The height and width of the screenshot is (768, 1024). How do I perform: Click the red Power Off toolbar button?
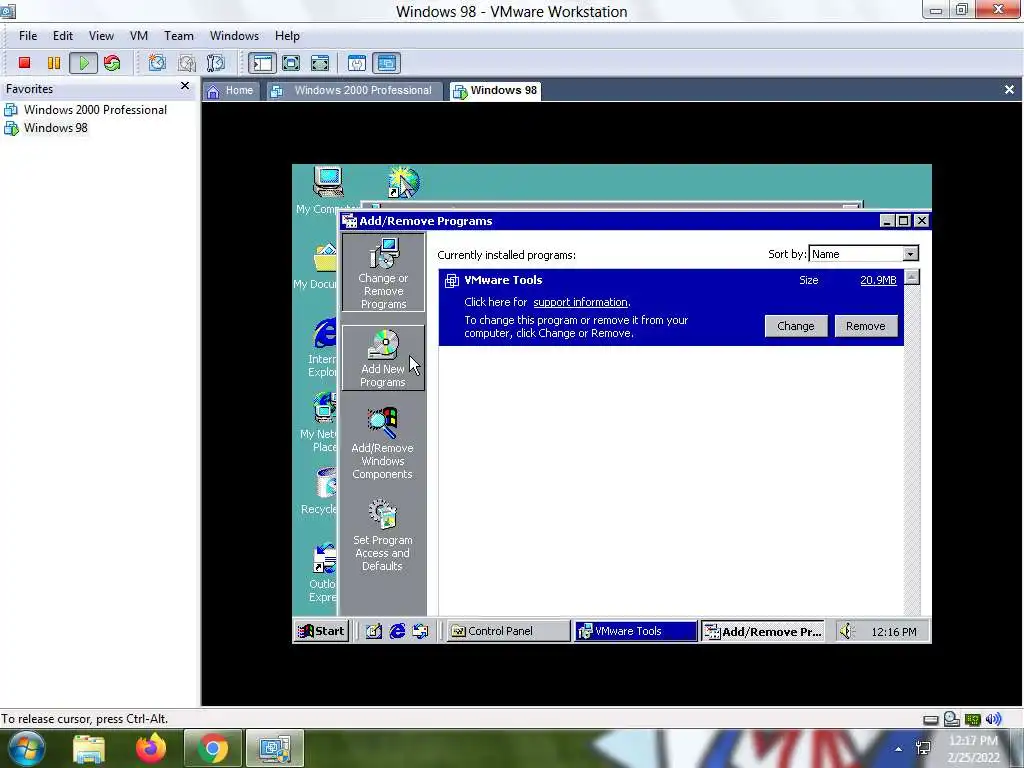point(24,63)
